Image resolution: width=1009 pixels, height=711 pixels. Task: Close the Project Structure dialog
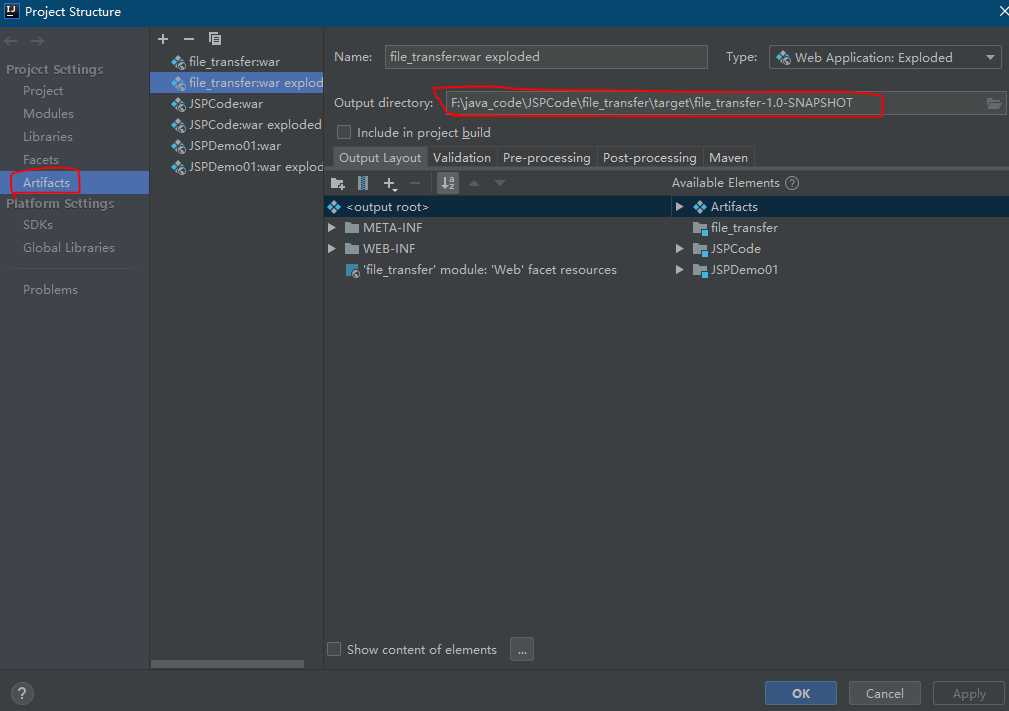coord(1003,12)
